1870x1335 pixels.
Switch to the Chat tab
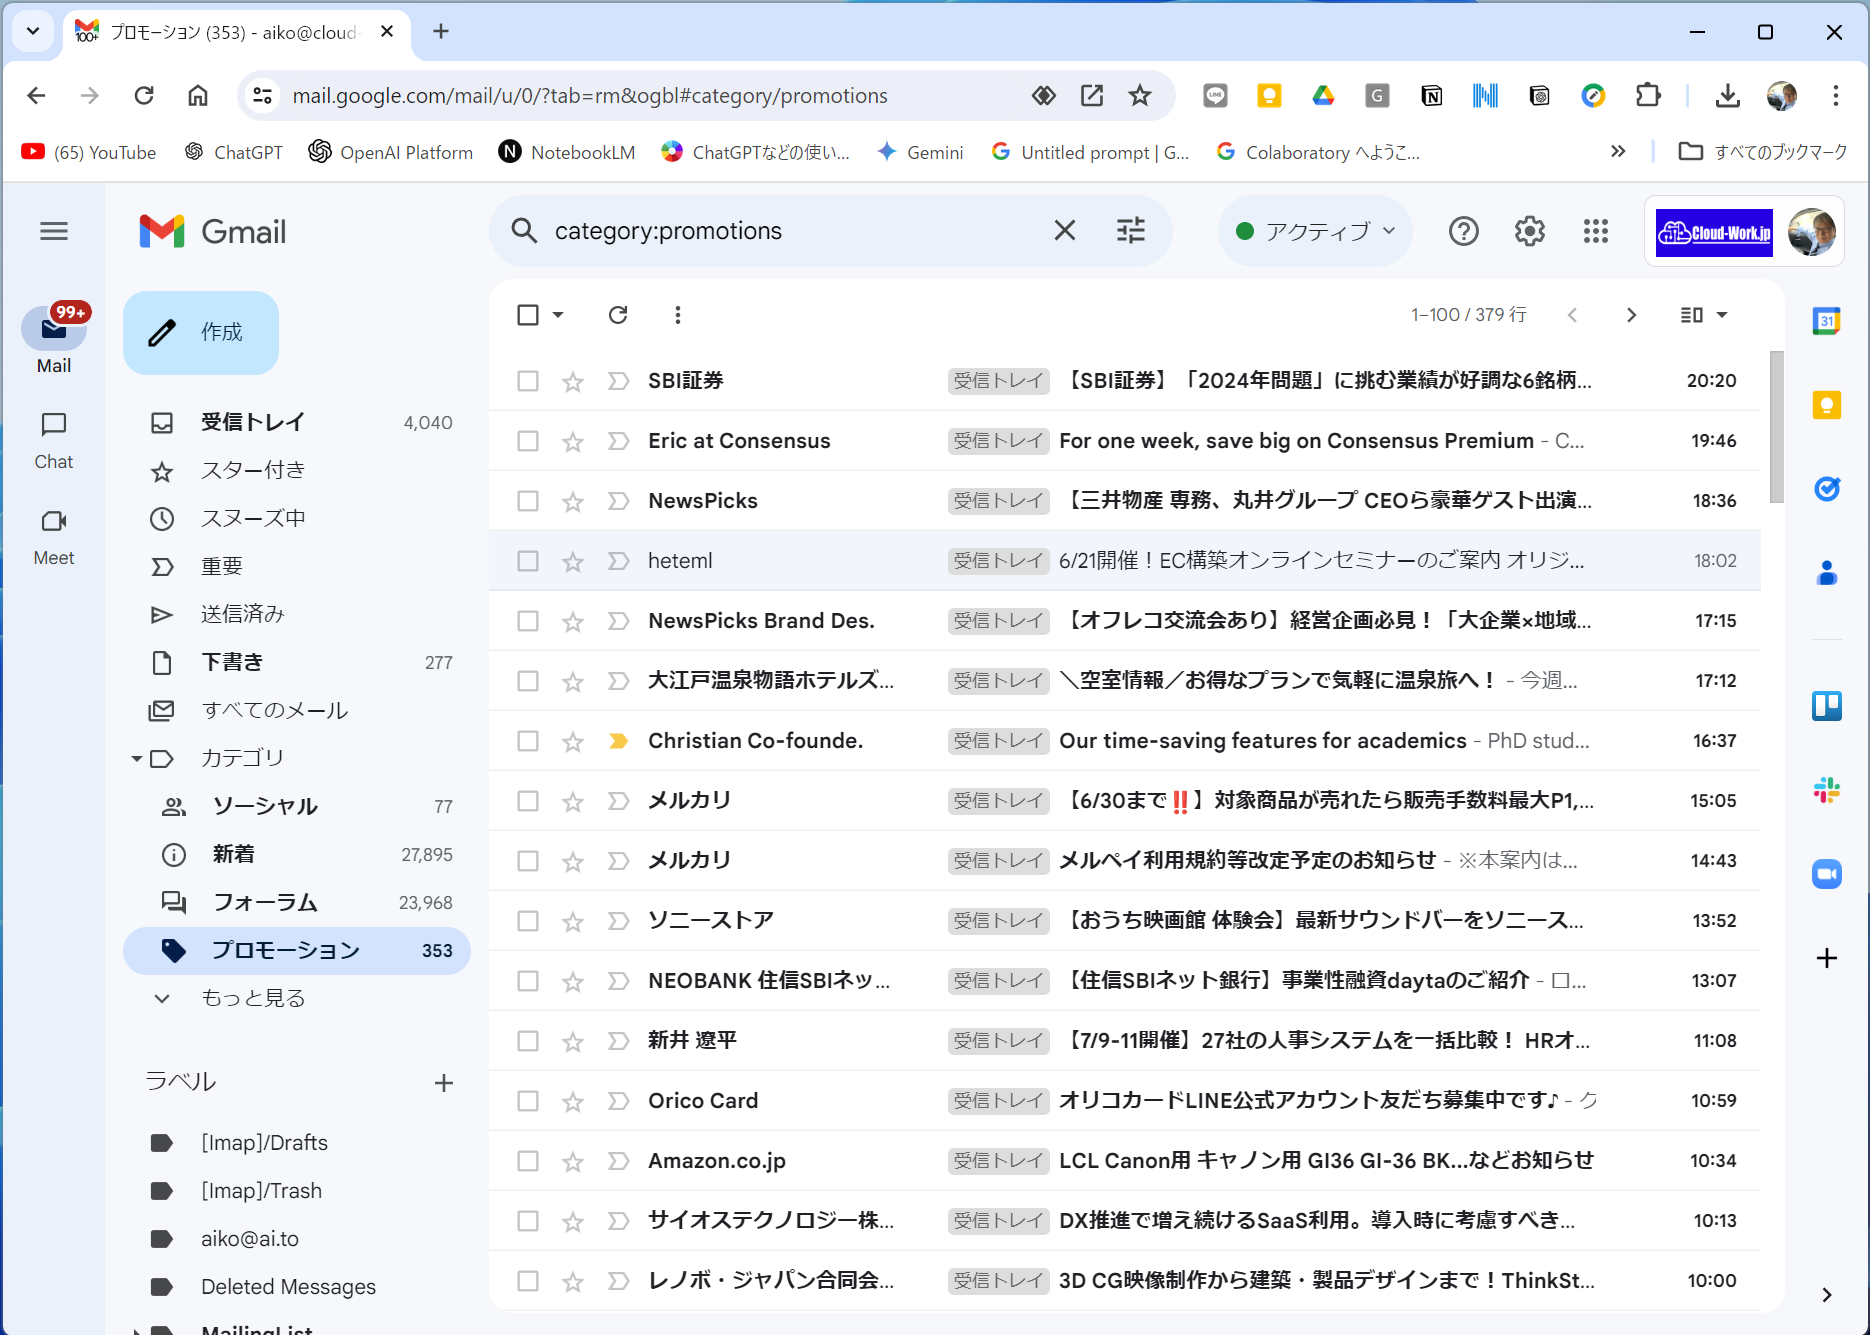[x=54, y=440]
